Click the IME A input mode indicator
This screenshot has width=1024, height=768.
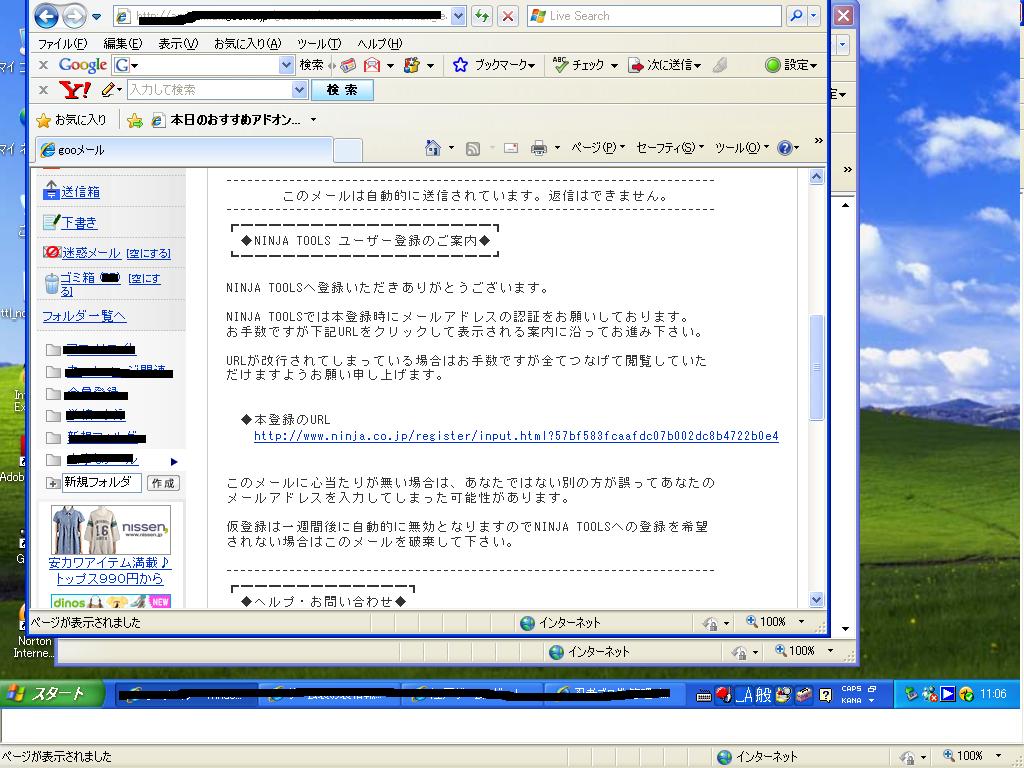(x=746, y=695)
